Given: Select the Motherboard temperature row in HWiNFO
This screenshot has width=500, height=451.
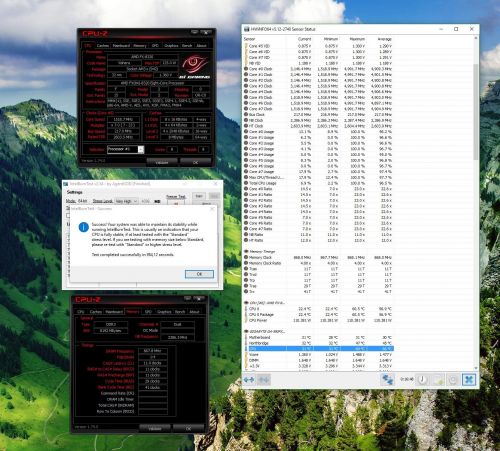Looking at the screenshot, I should point(318,337).
